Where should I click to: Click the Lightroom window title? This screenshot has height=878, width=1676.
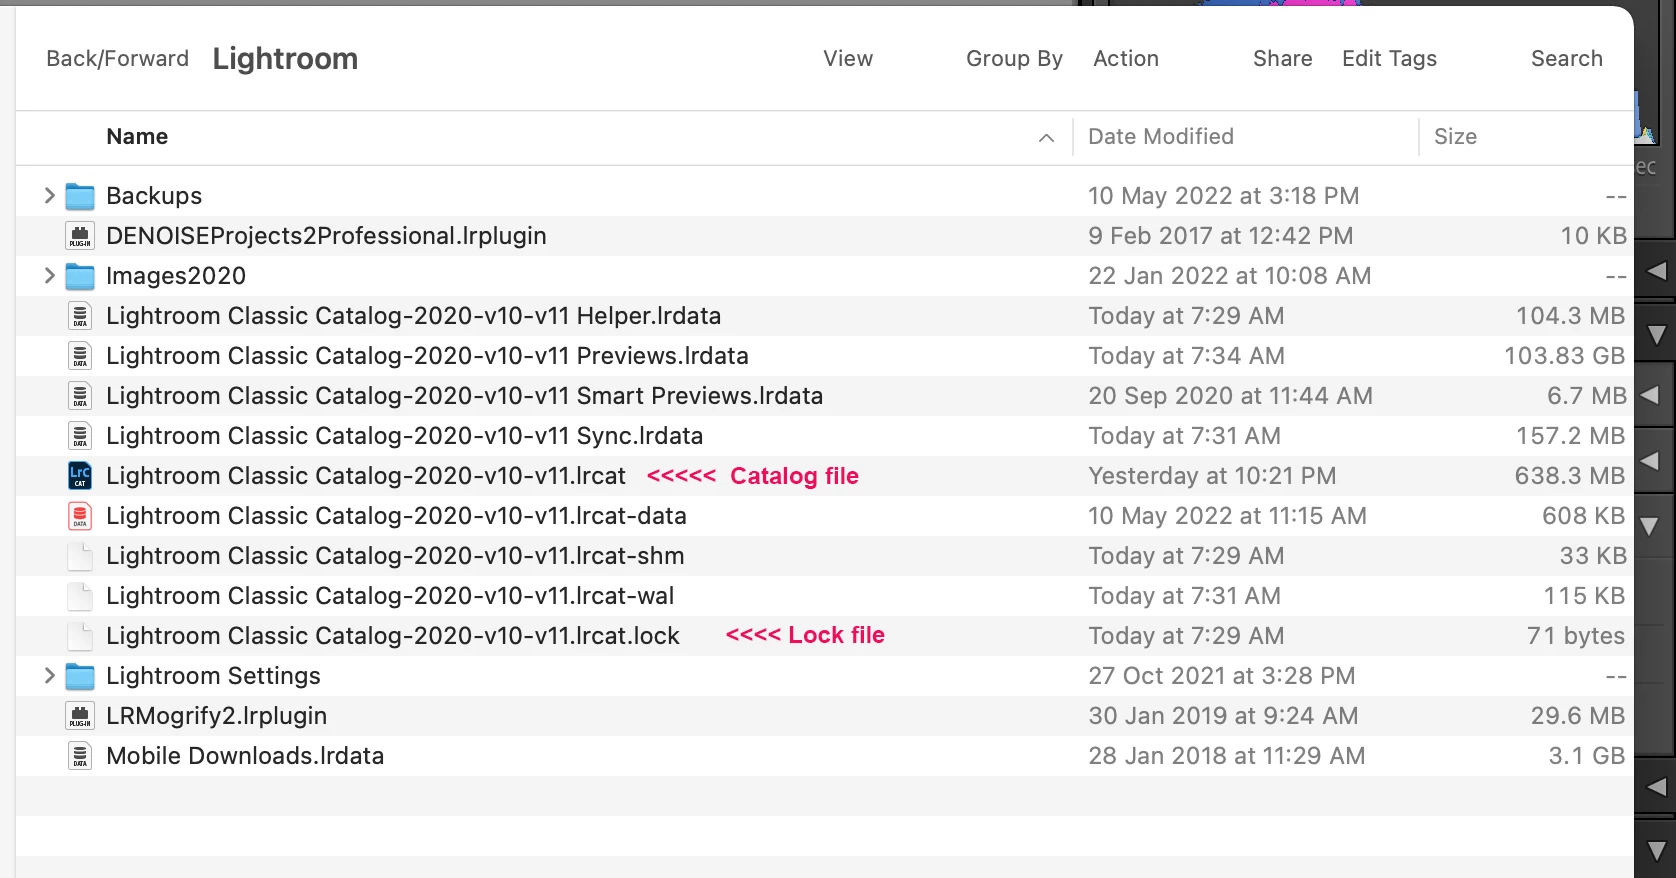point(285,59)
